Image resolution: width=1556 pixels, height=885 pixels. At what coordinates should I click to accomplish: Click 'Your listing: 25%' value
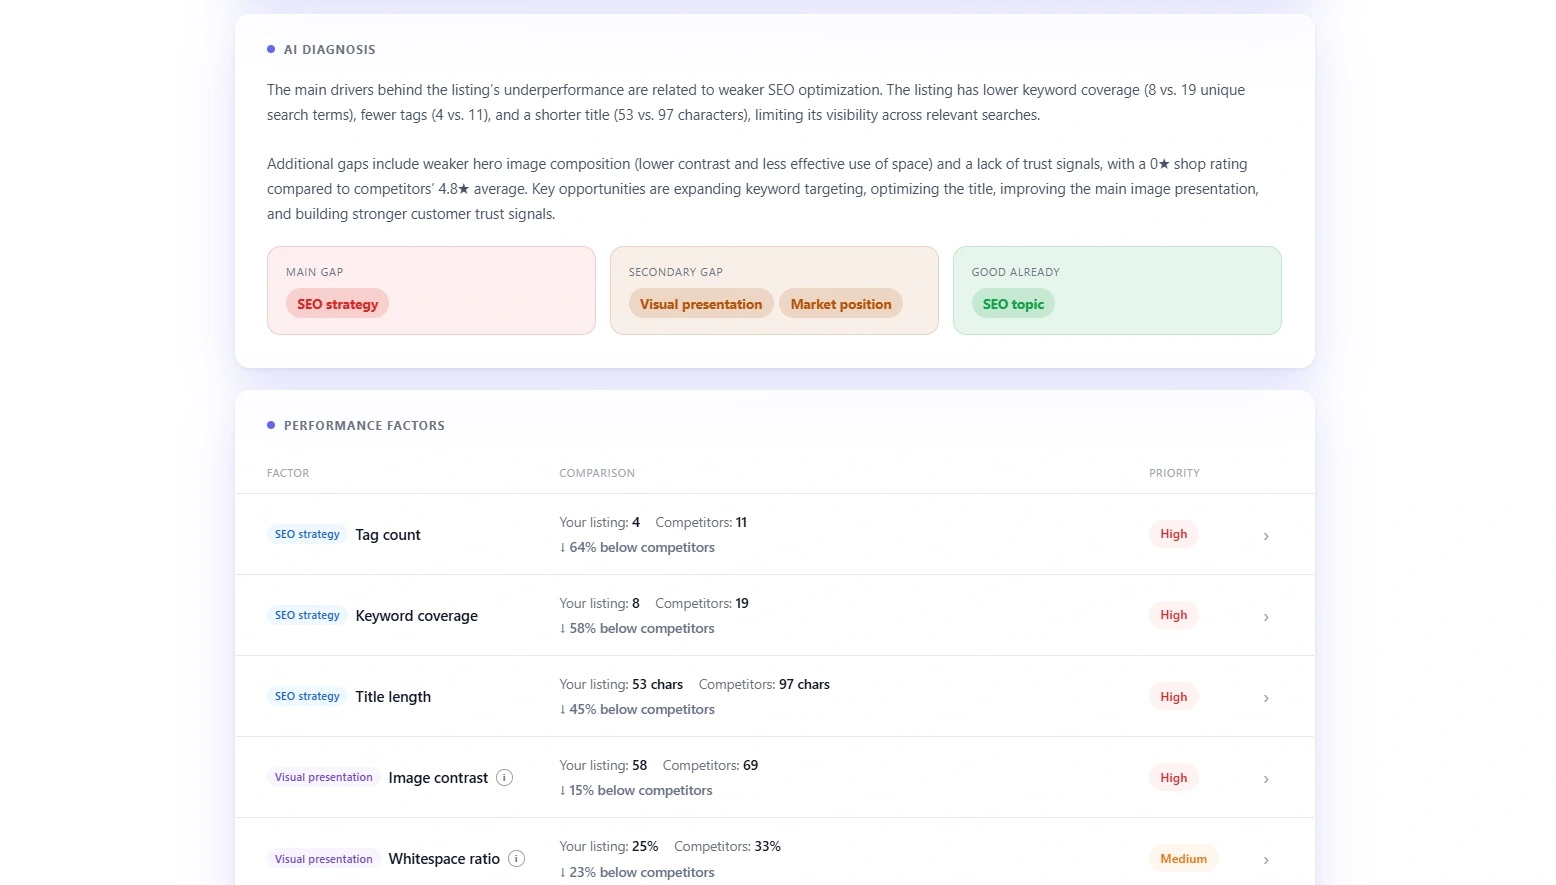click(x=609, y=846)
